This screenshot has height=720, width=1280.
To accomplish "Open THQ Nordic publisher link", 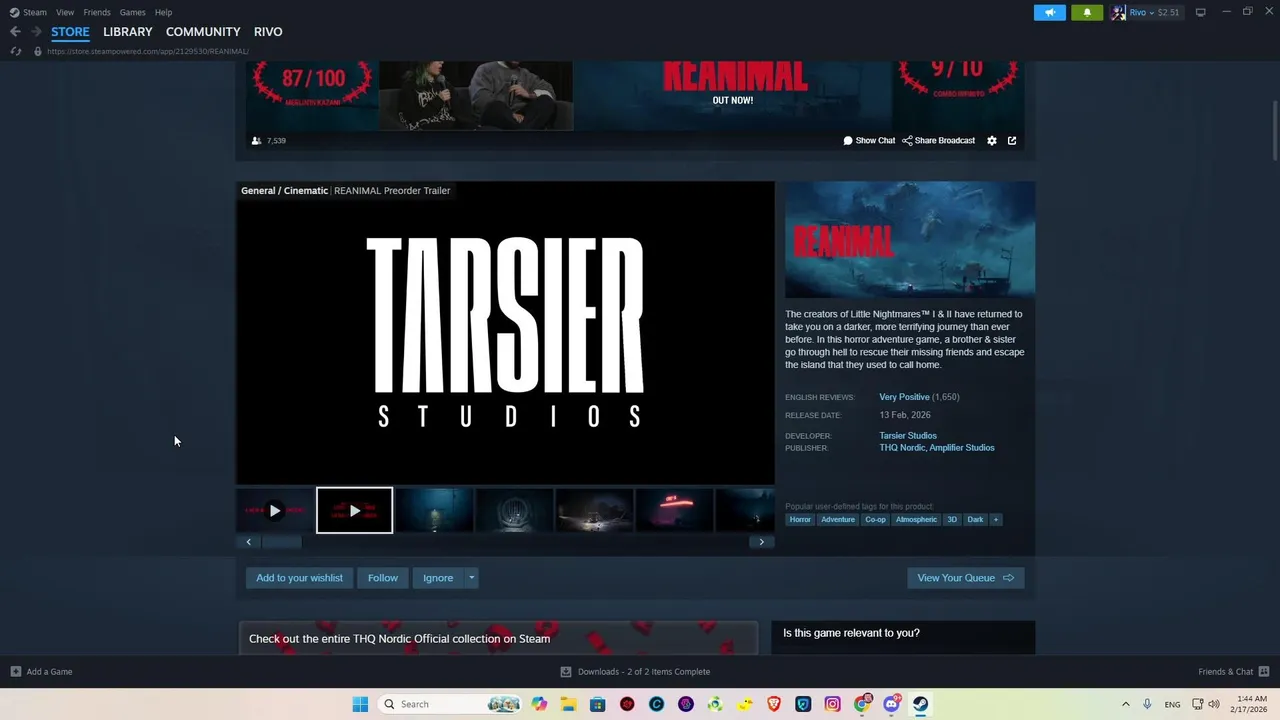I will tap(902, 448).
